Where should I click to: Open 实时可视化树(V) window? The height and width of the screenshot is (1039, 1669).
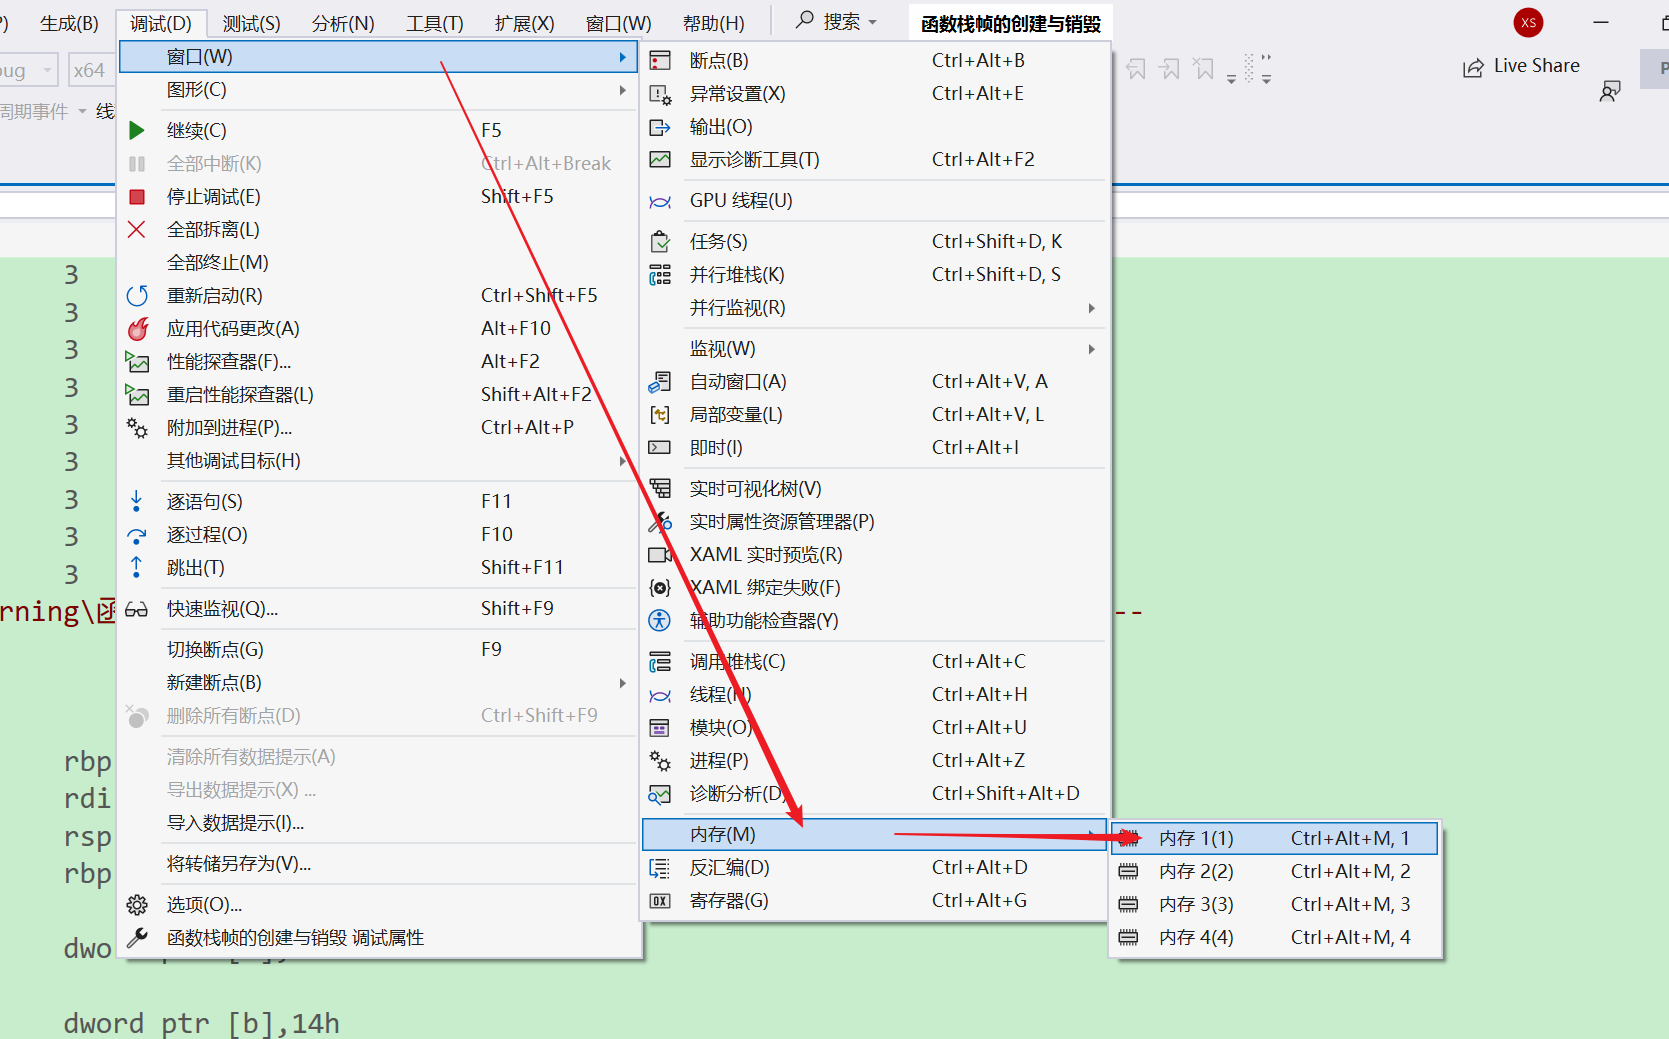point(875,489)
